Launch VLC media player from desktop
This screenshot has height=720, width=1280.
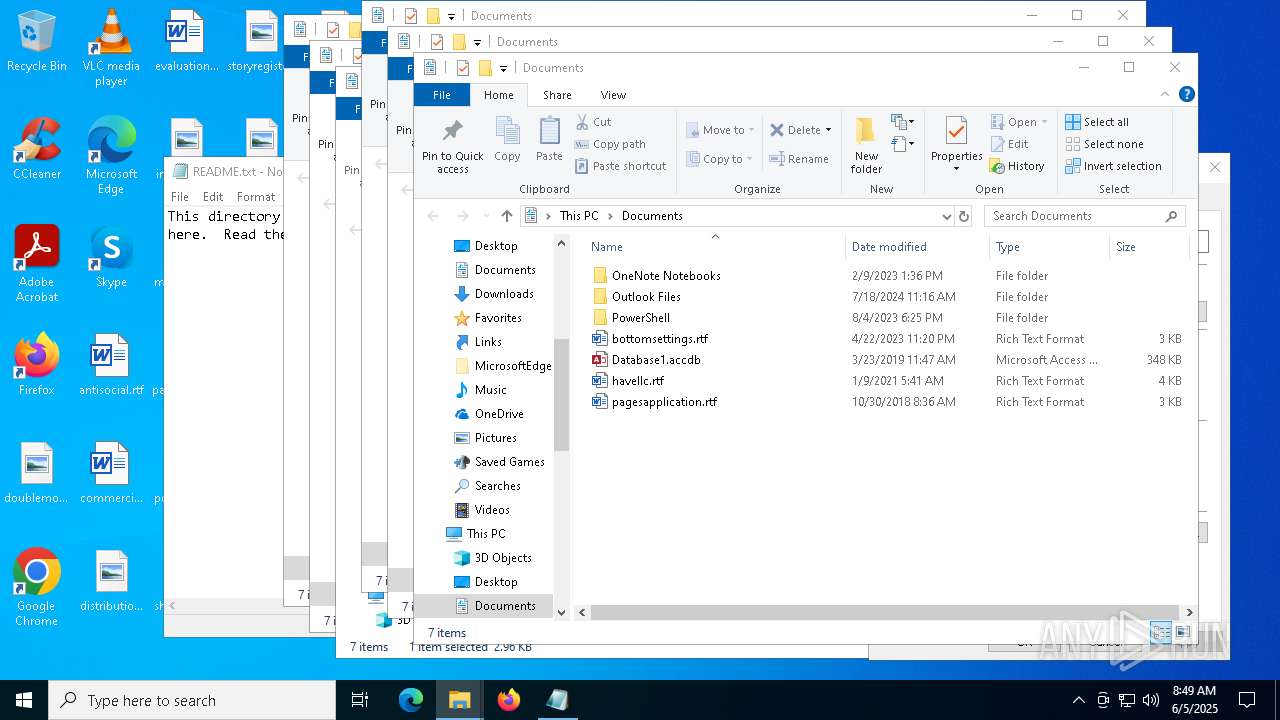tap(111, 48)
